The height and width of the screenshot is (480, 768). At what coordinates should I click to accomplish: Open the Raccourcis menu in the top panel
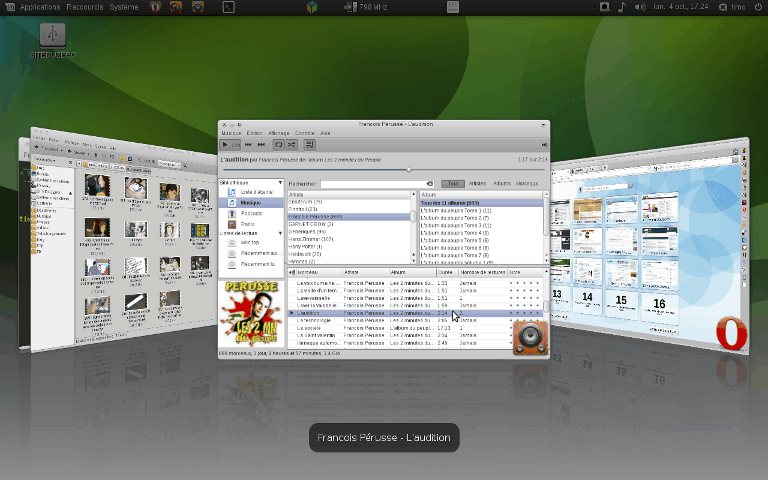[85, 7]
